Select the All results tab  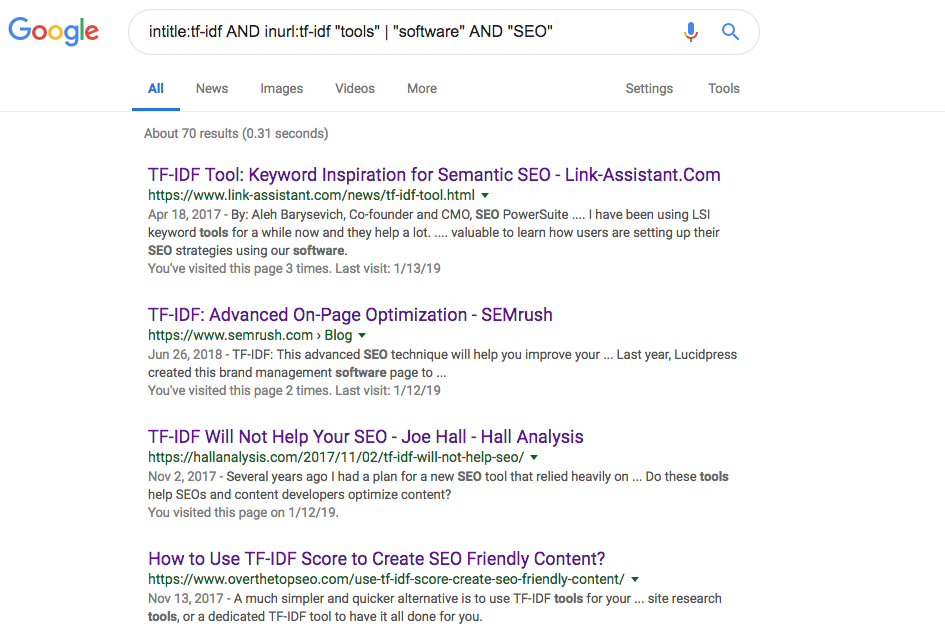tap(156, 88)
